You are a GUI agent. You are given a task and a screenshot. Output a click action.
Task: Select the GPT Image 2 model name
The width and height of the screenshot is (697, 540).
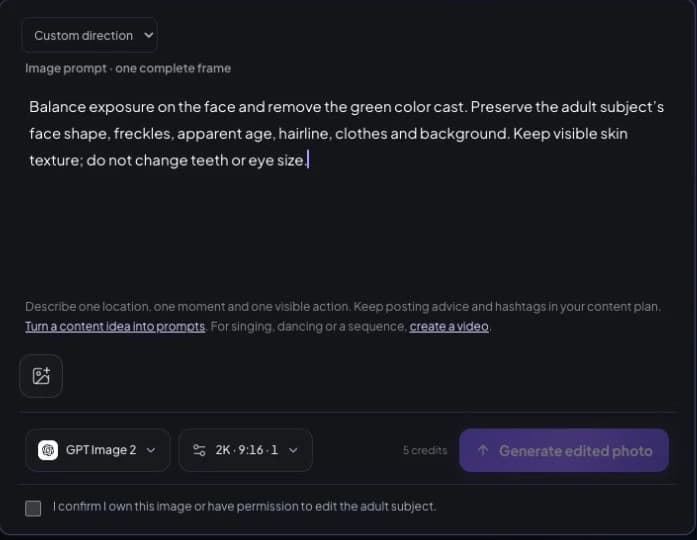click(x=101, y=450)
